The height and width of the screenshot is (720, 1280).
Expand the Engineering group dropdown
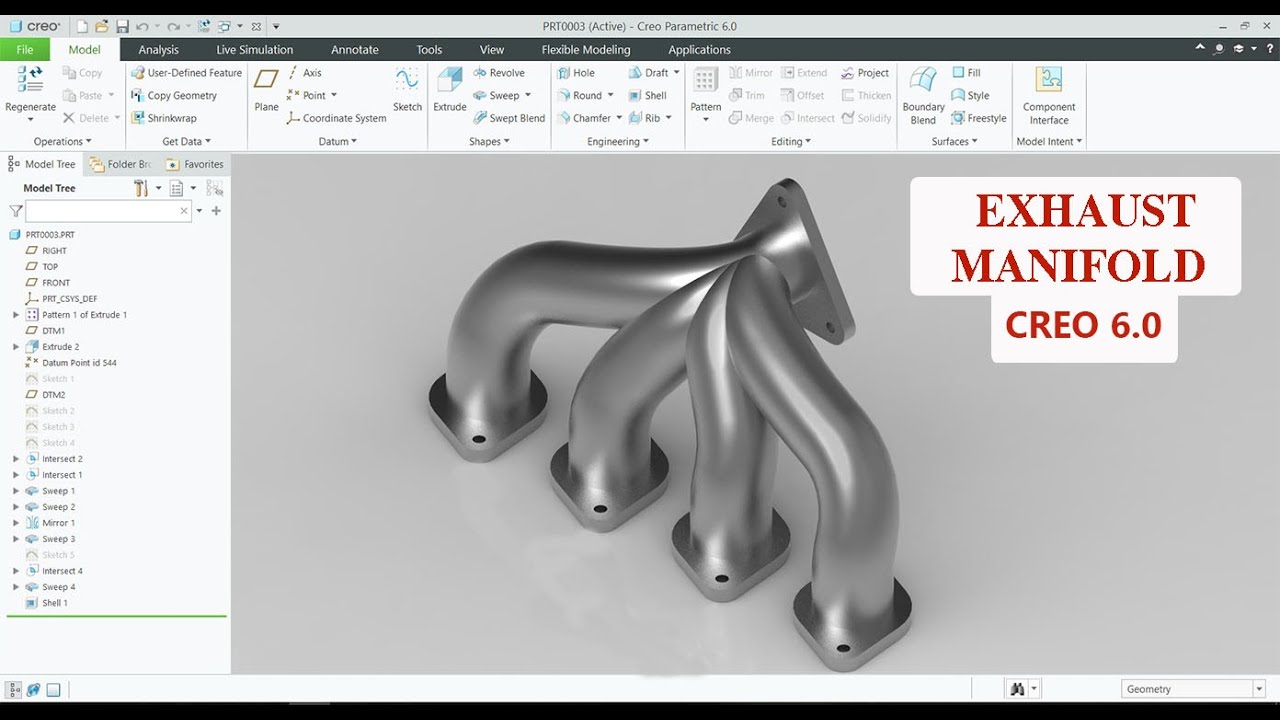tap(618, 142)
